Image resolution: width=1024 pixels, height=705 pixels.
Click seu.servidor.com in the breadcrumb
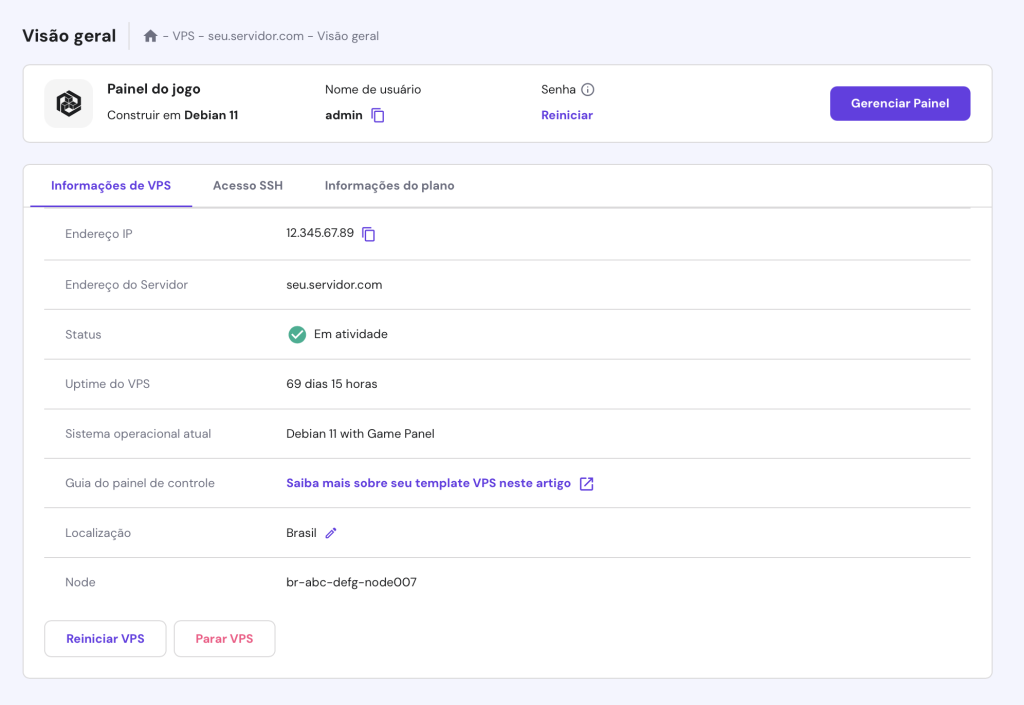coord(255,36)
